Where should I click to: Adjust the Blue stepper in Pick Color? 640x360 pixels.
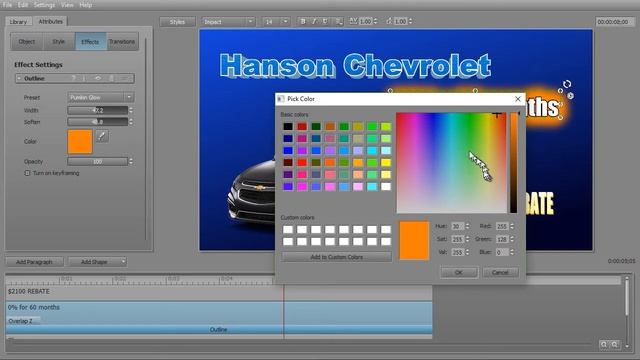coord(512,252)
